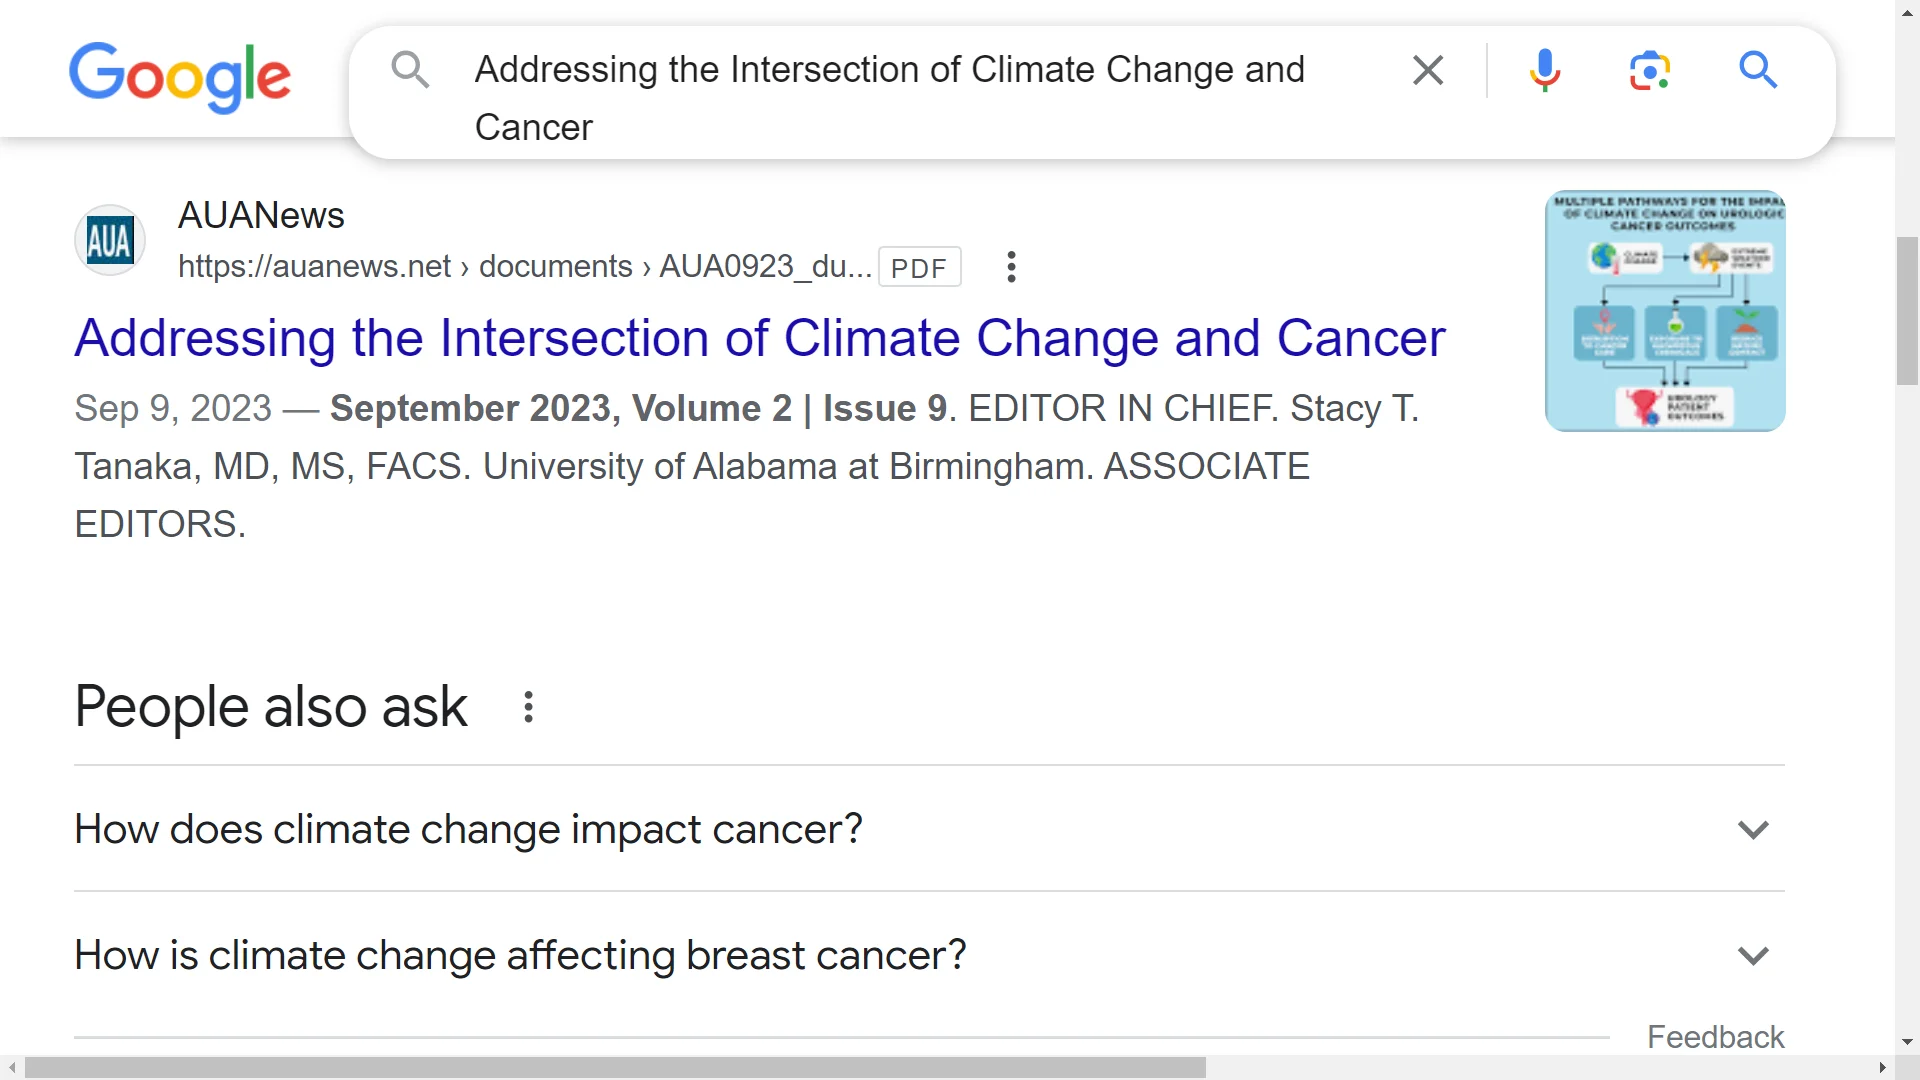The width and height of the screenshot is (1920, 1080).
Task: Click the People also ask heading
Action: click(x=271, y=707)
